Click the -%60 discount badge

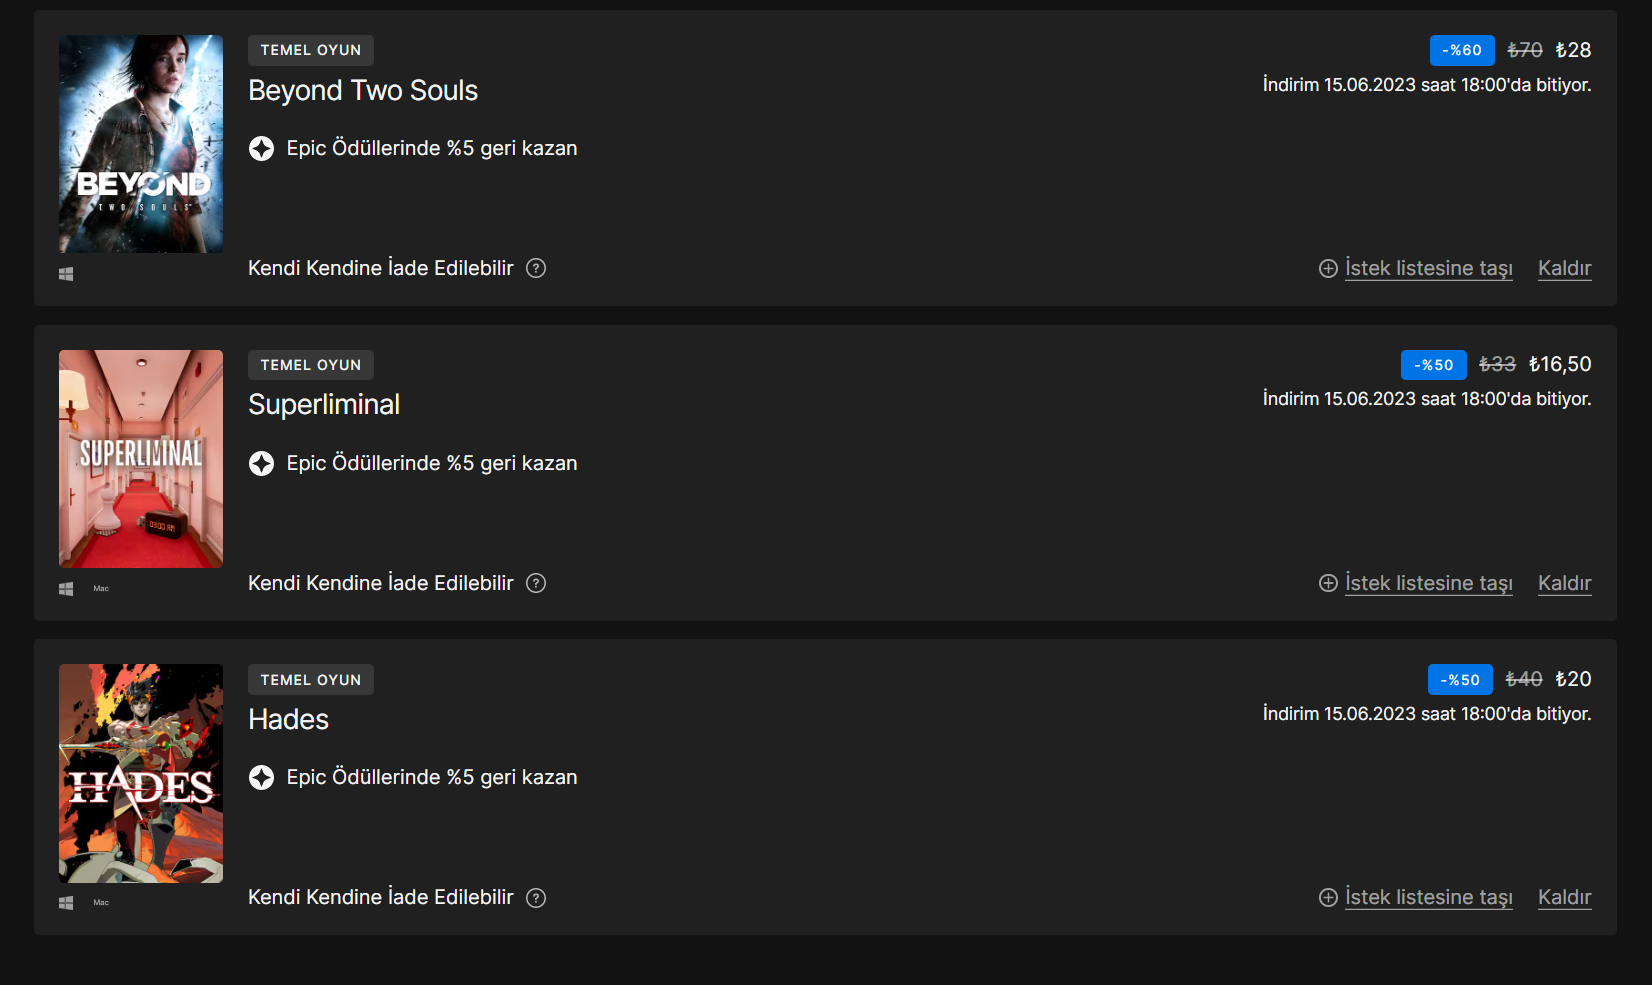pyautogui.click(x=1461, y=50)
